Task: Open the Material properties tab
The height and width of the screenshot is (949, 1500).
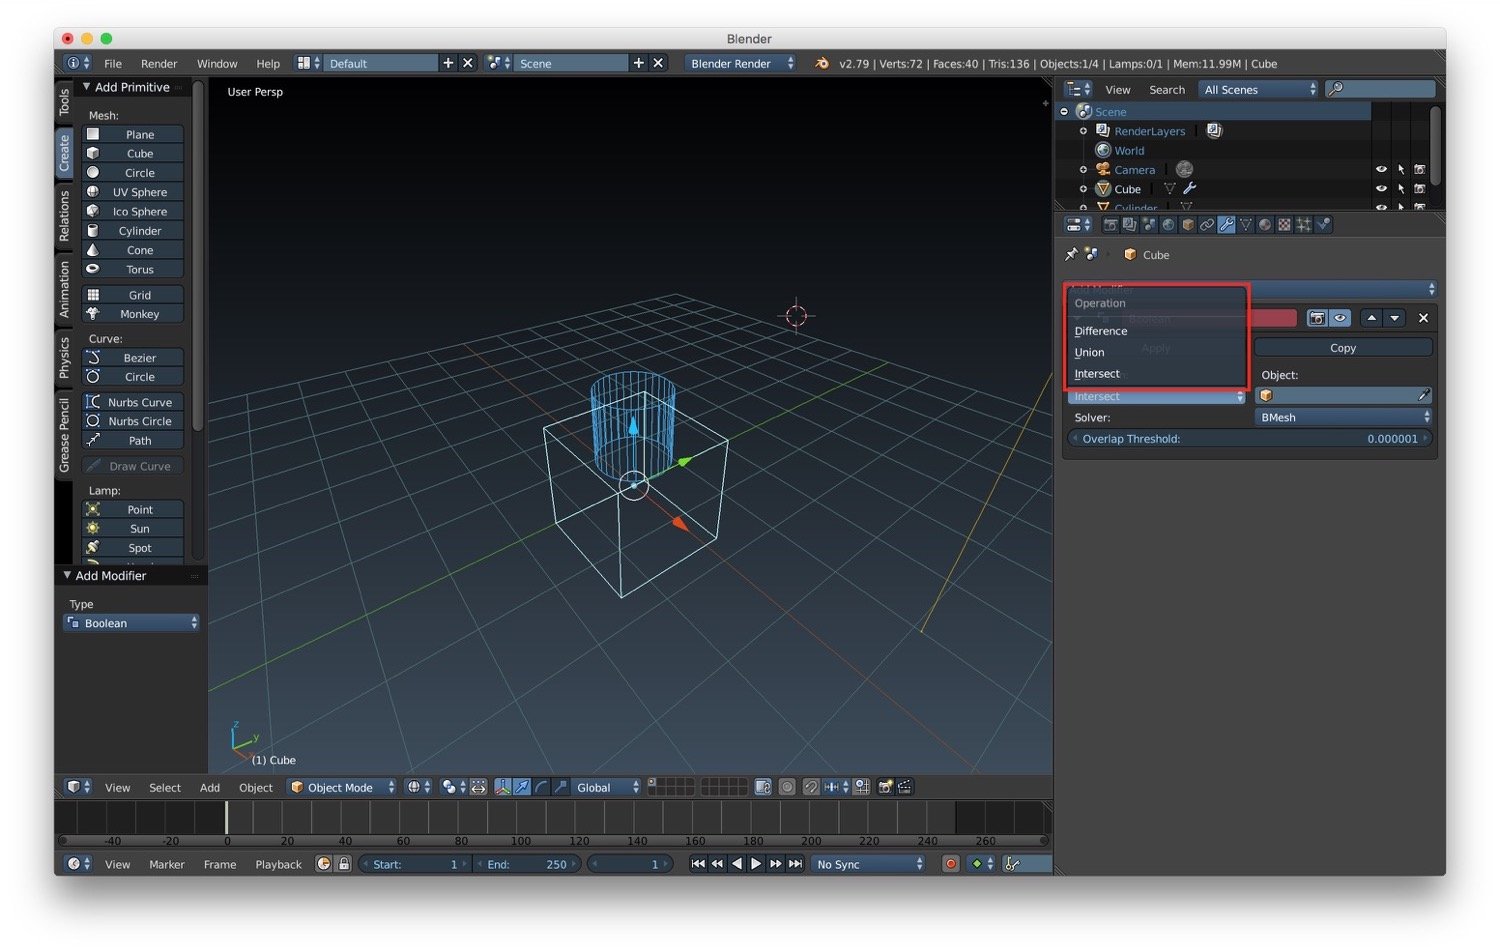Action: coord(1265,225)
